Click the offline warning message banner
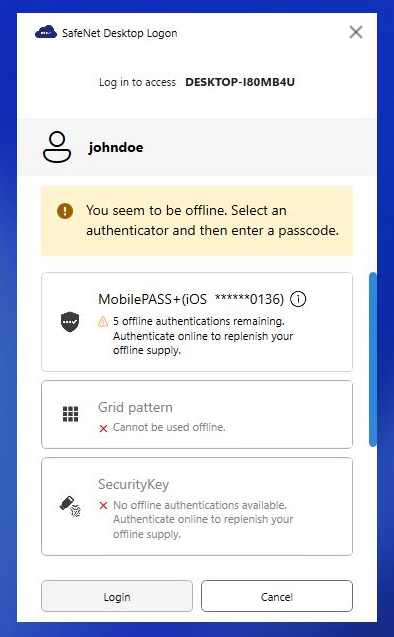This screenshot has height=637, width=394. (x=197, y=221)
